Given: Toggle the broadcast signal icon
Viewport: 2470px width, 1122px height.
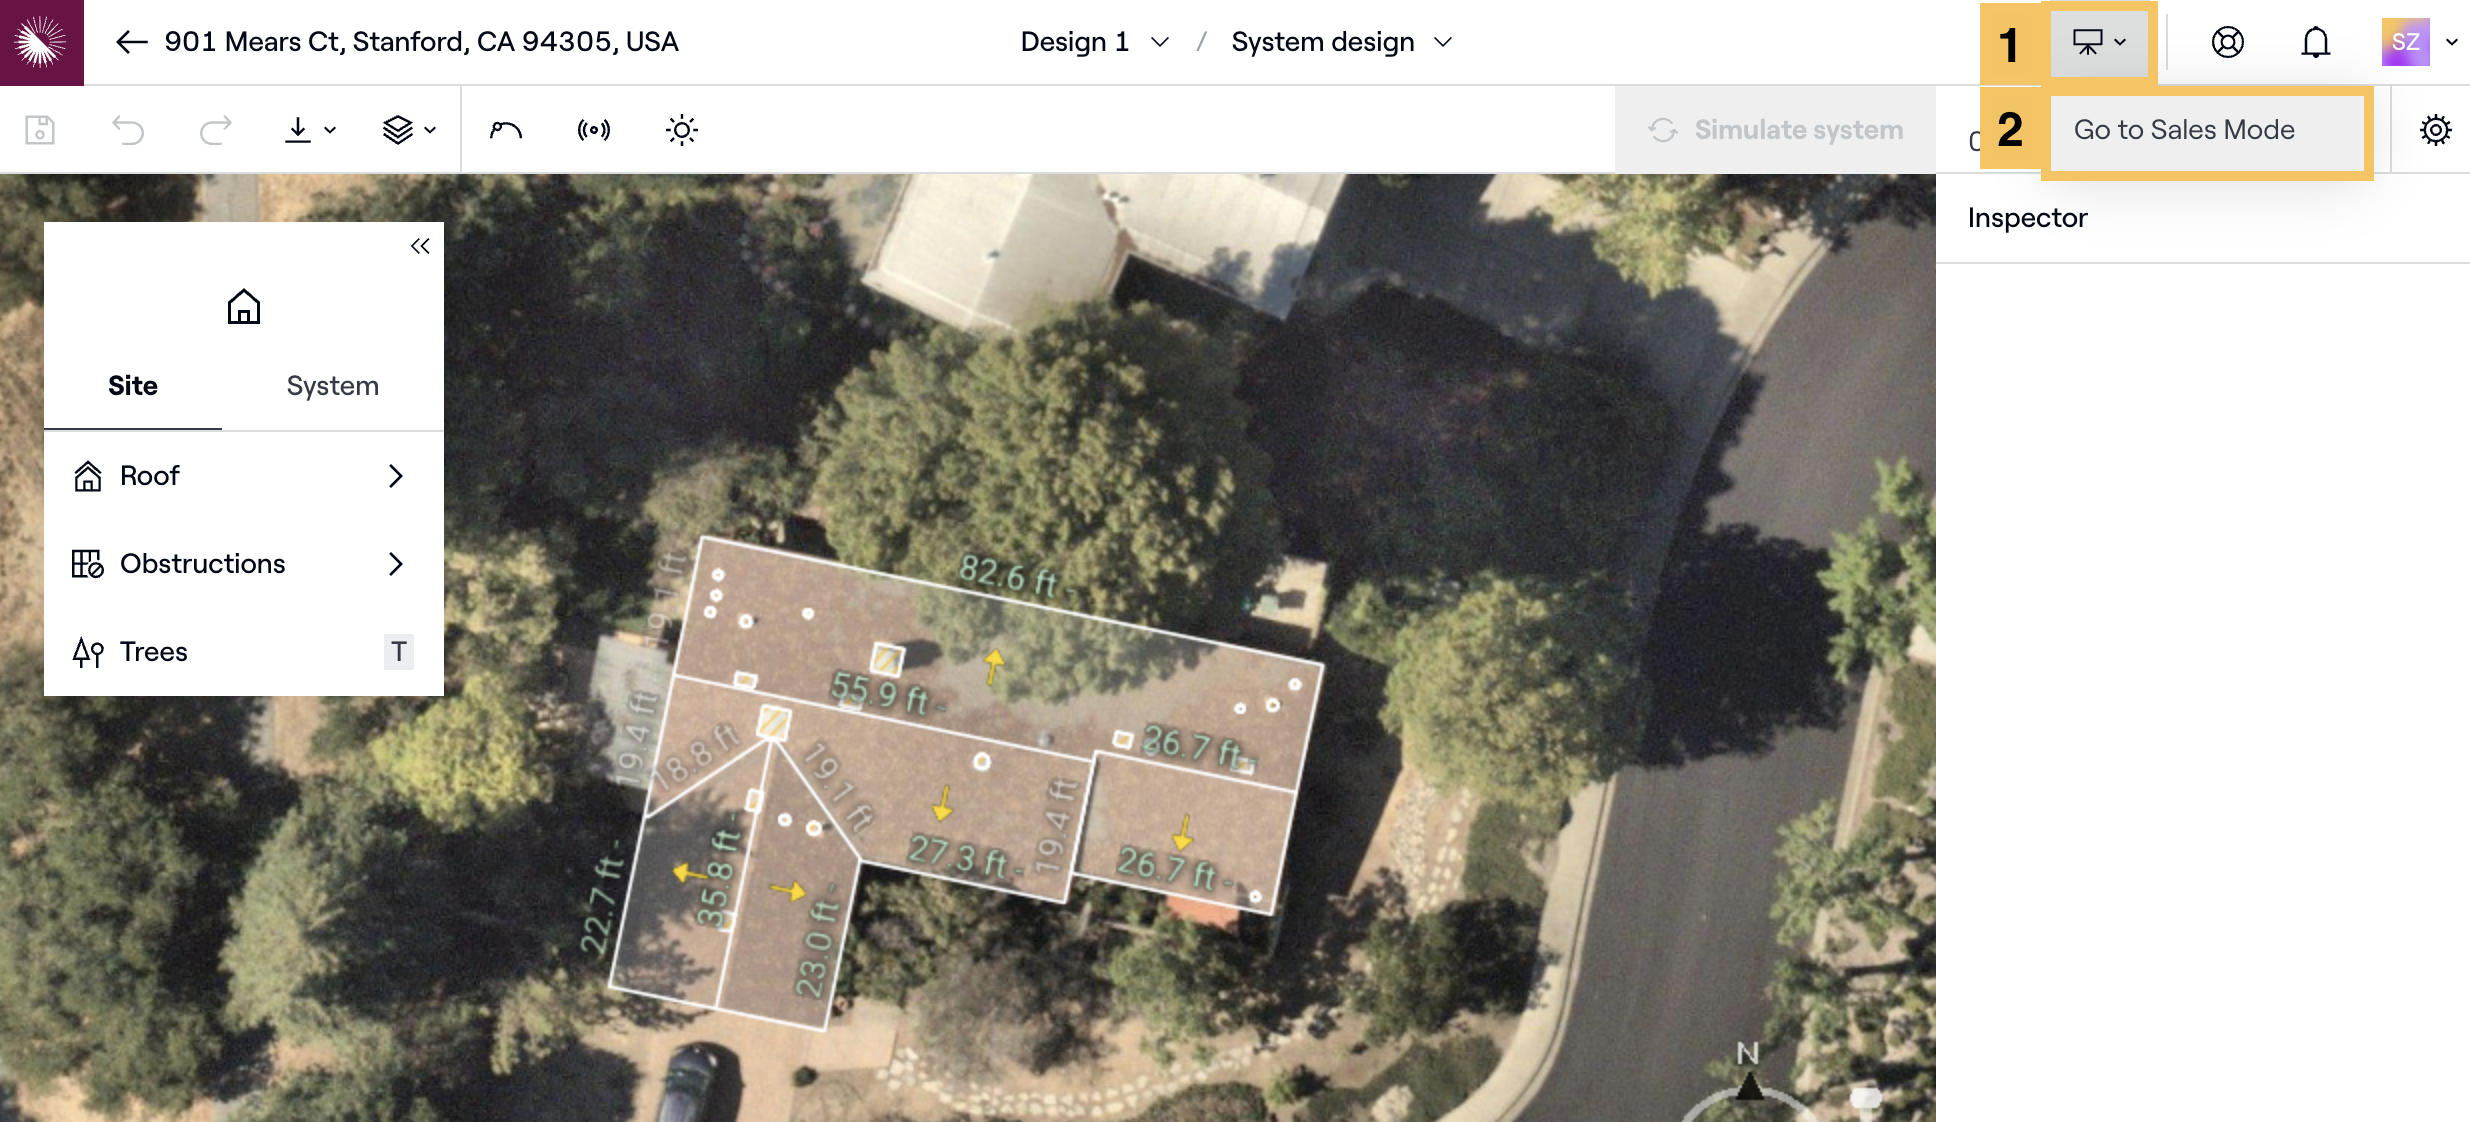Looking at the screenshot, I should [x=593, y=130].
